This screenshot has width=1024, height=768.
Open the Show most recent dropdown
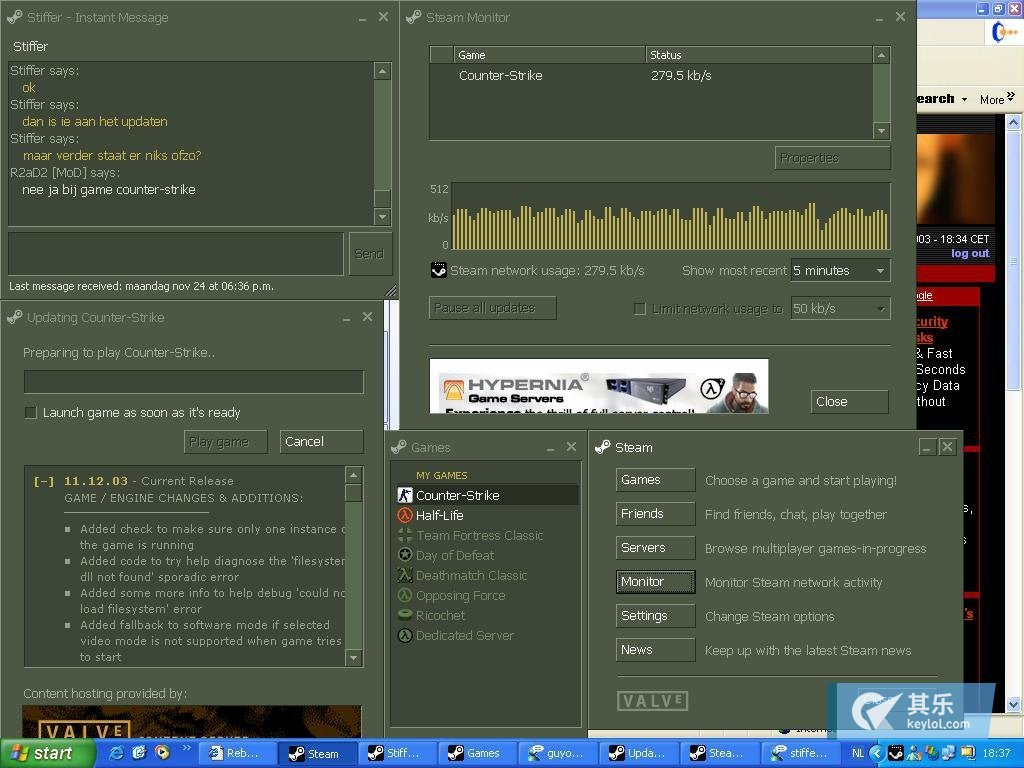point(839,271)
